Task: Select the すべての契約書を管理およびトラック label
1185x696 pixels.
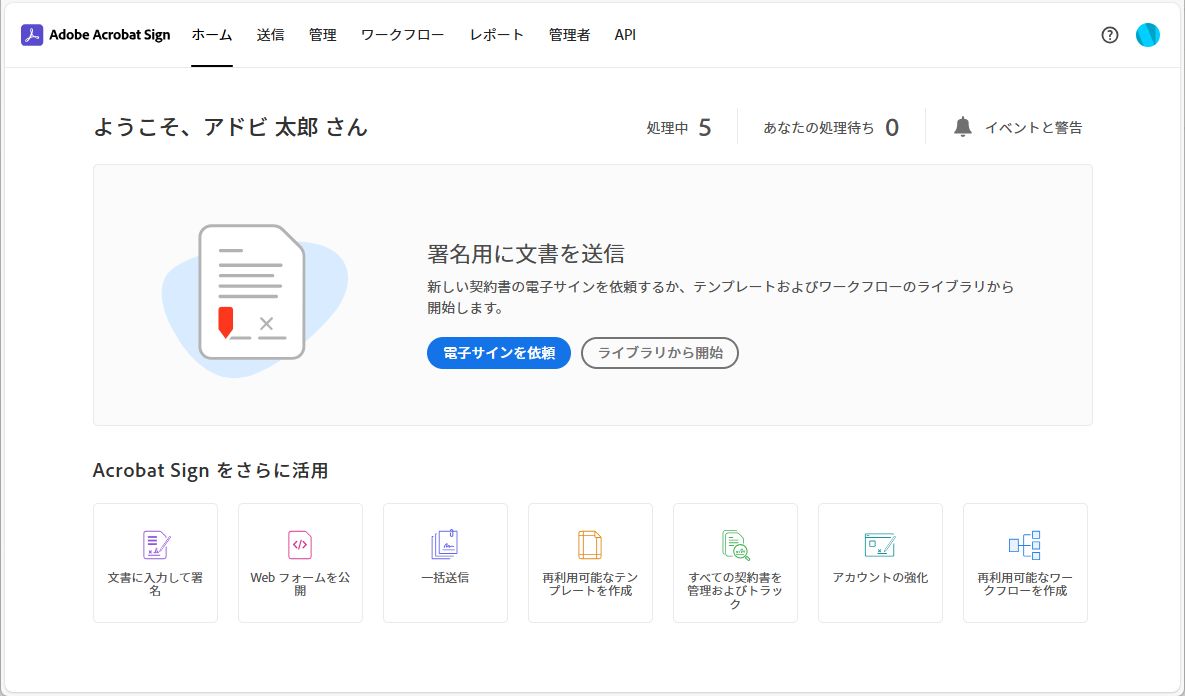Action: (x=735, y=591)
